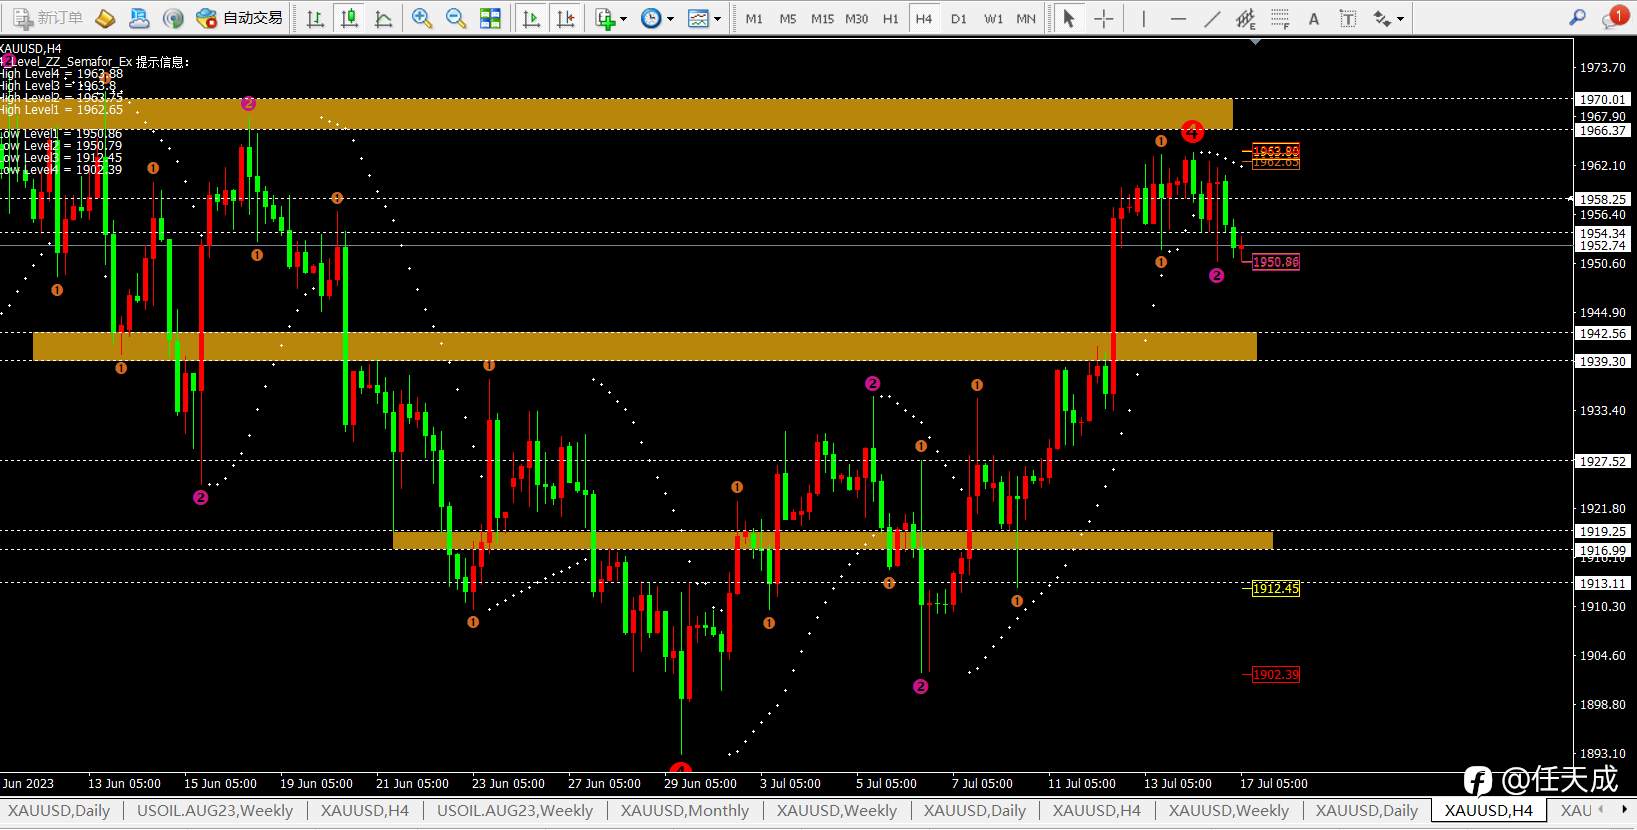Image resolution: width=1637 pixels, height=830 pixels.
Task: Open the search magnifier icon
Action: [x=1577, y=17]
